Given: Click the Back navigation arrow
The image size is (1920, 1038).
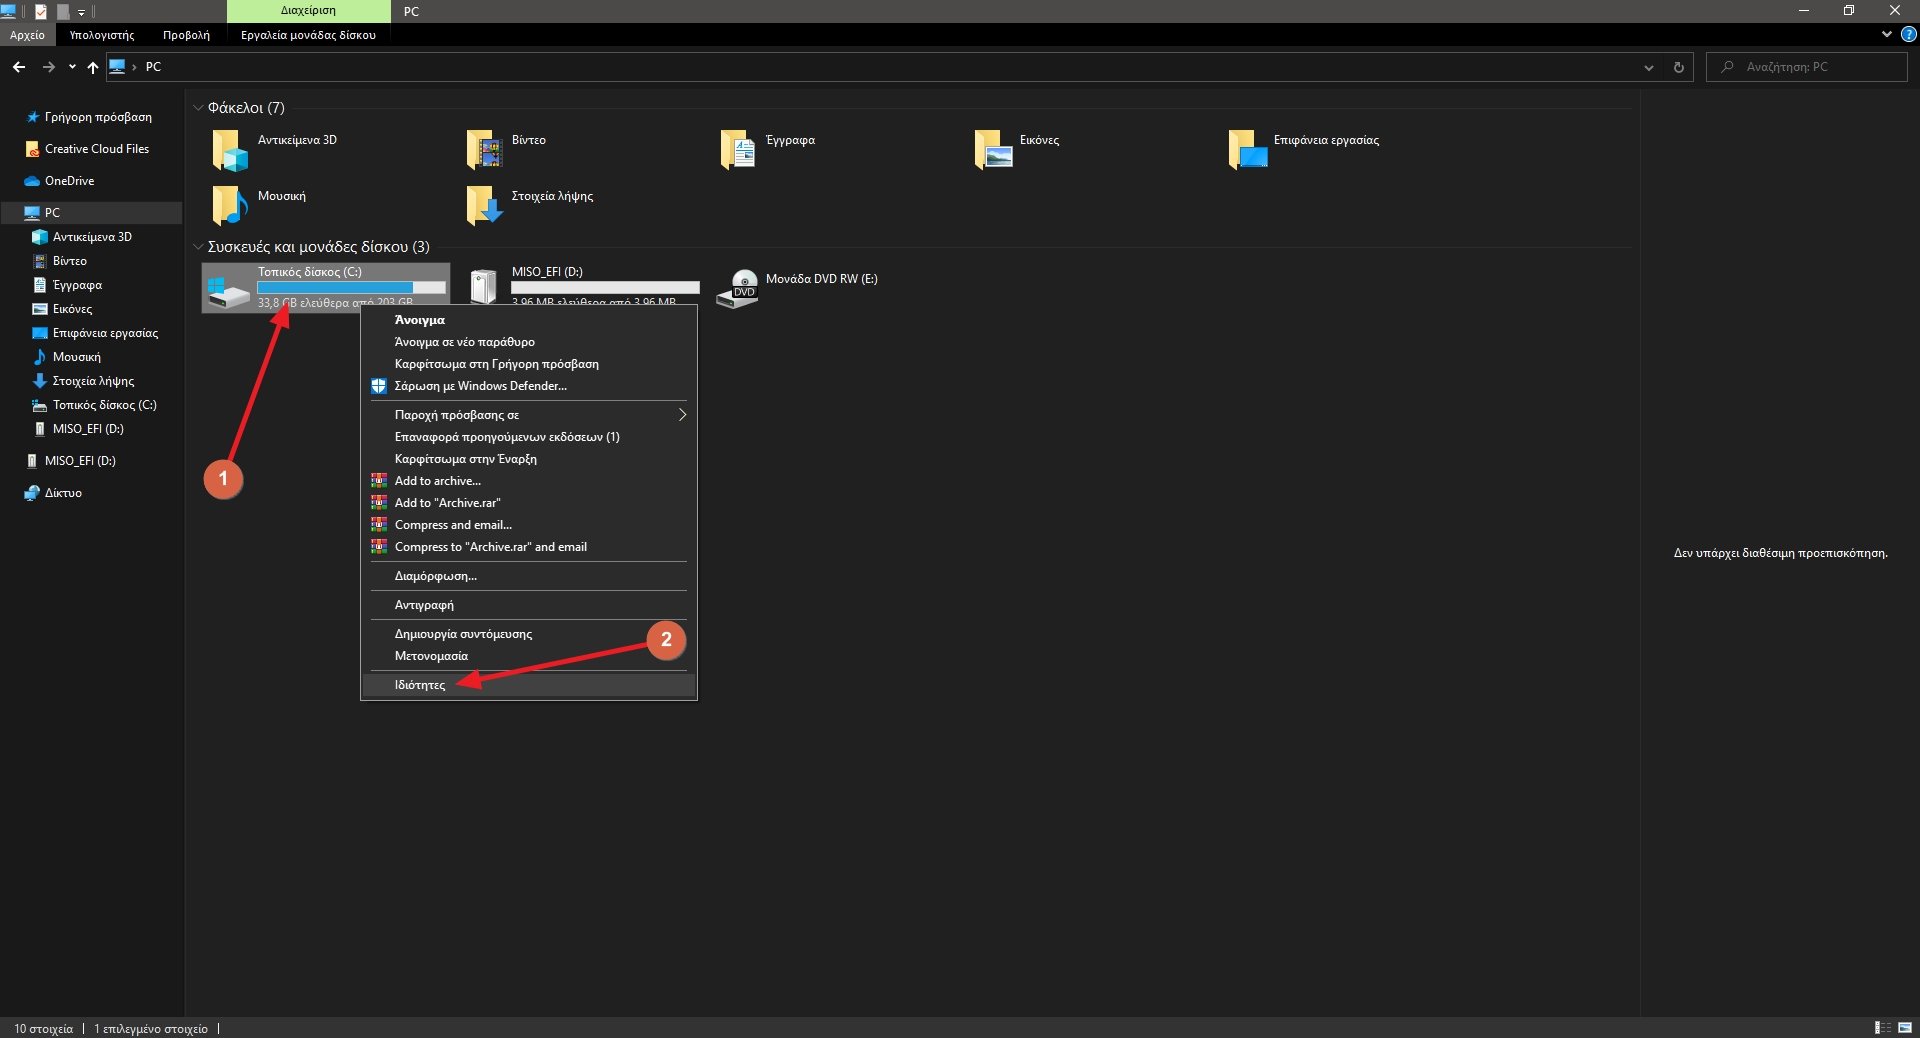Looking at the screenshot, I should pos(19,67).
